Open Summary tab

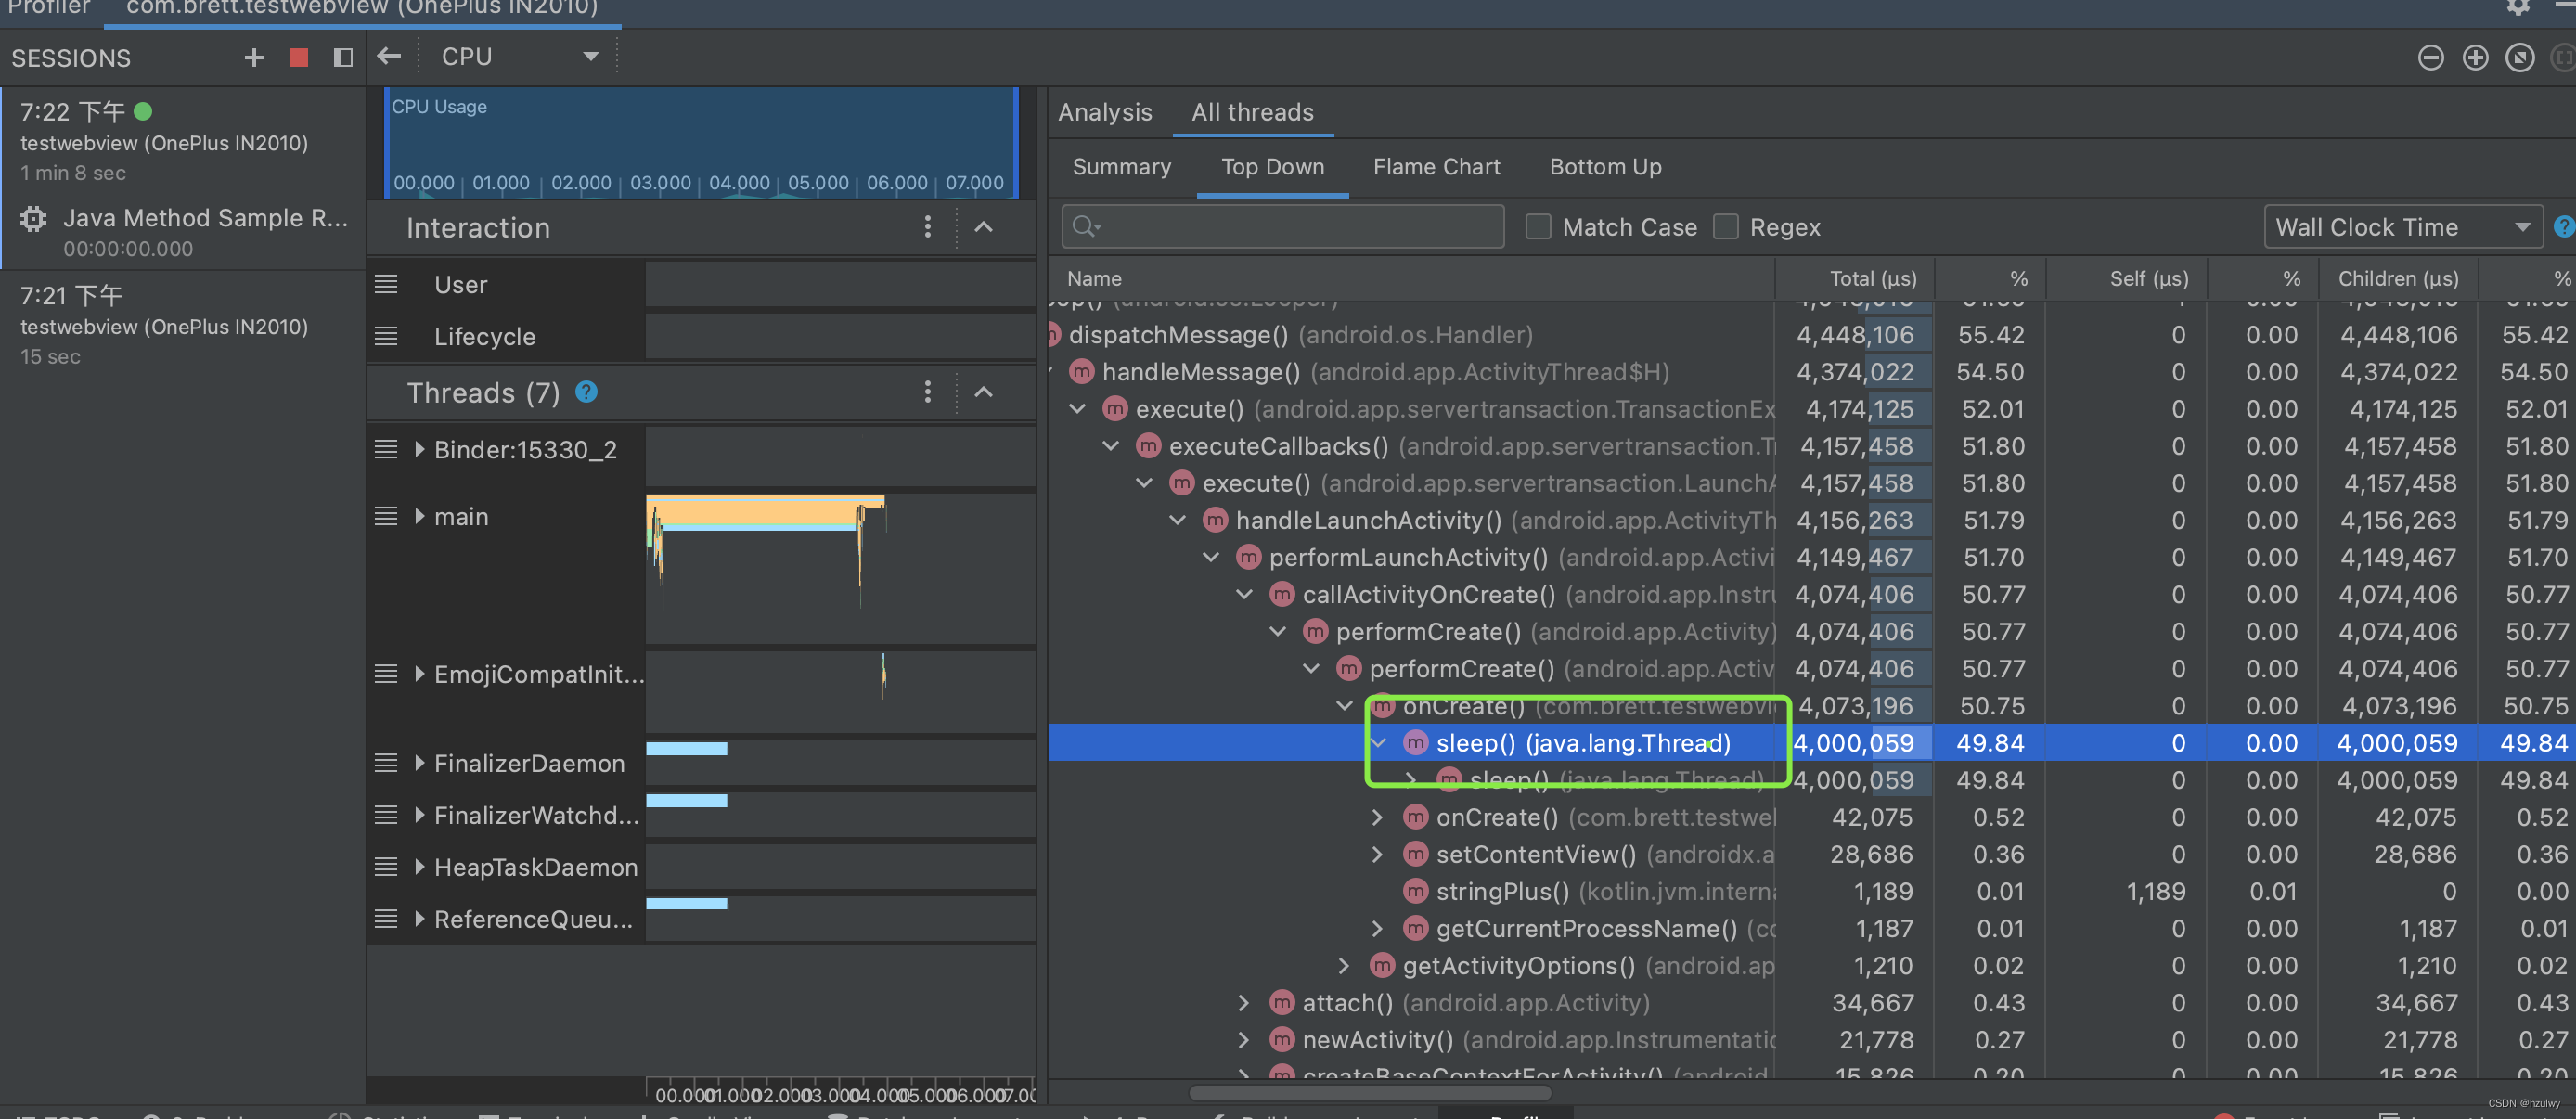pyautogui.click(x=1121, y=167)
